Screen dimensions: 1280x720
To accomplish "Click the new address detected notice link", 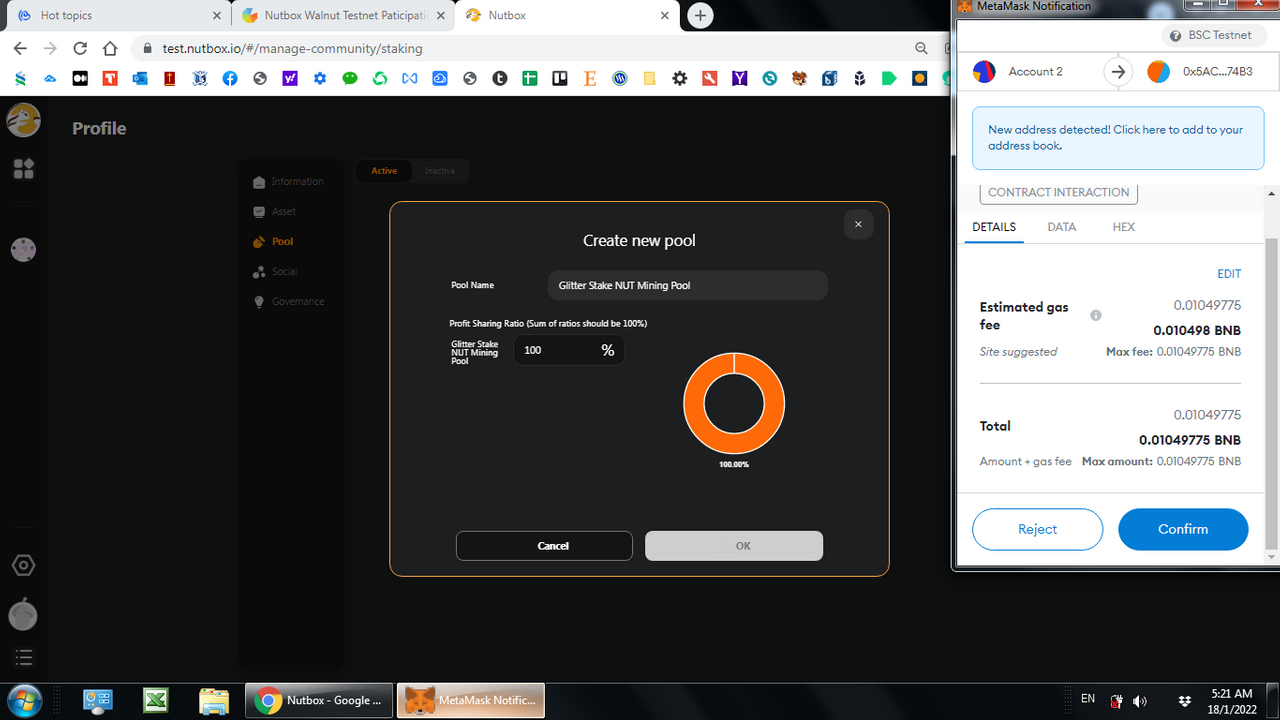I will (x=1117, y=138).
